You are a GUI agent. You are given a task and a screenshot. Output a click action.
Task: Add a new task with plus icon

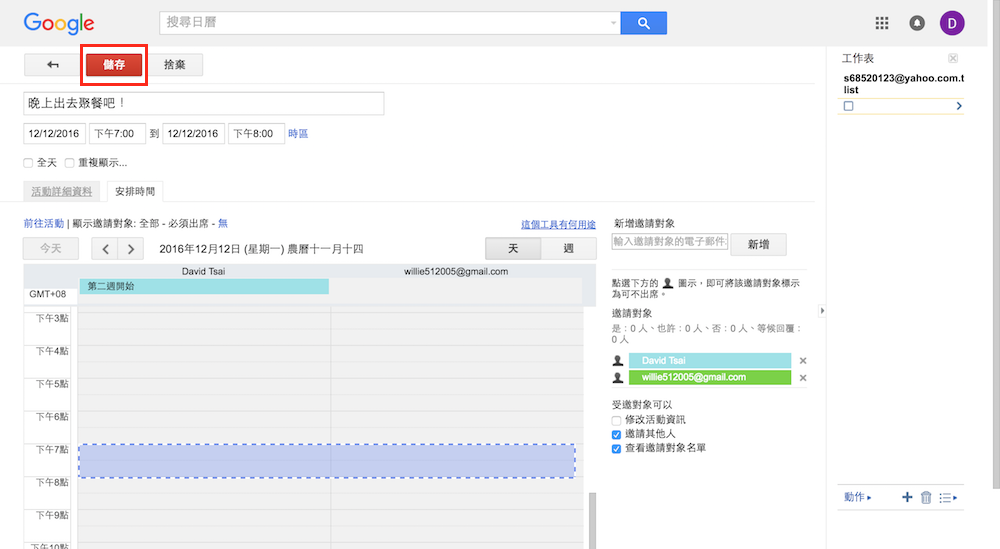click(907, 497)
